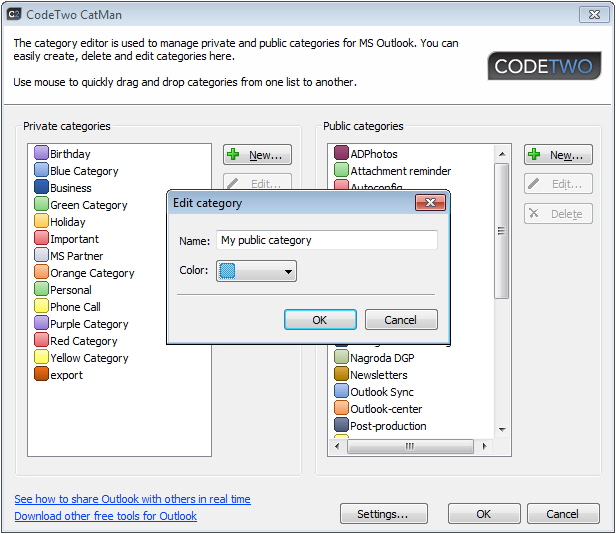This screenshot has height=534, width=616.
Task: Click the CodeTwo logo
Action: click(x=544, y=66)
